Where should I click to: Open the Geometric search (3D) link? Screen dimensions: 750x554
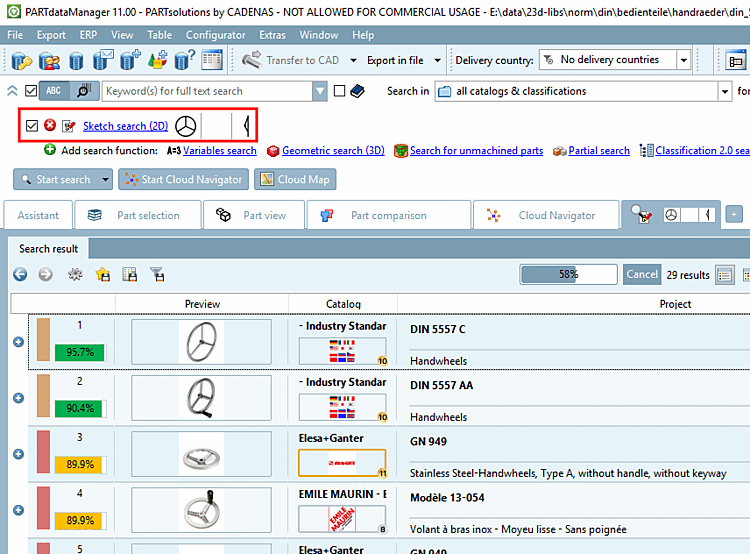point(333,150)
